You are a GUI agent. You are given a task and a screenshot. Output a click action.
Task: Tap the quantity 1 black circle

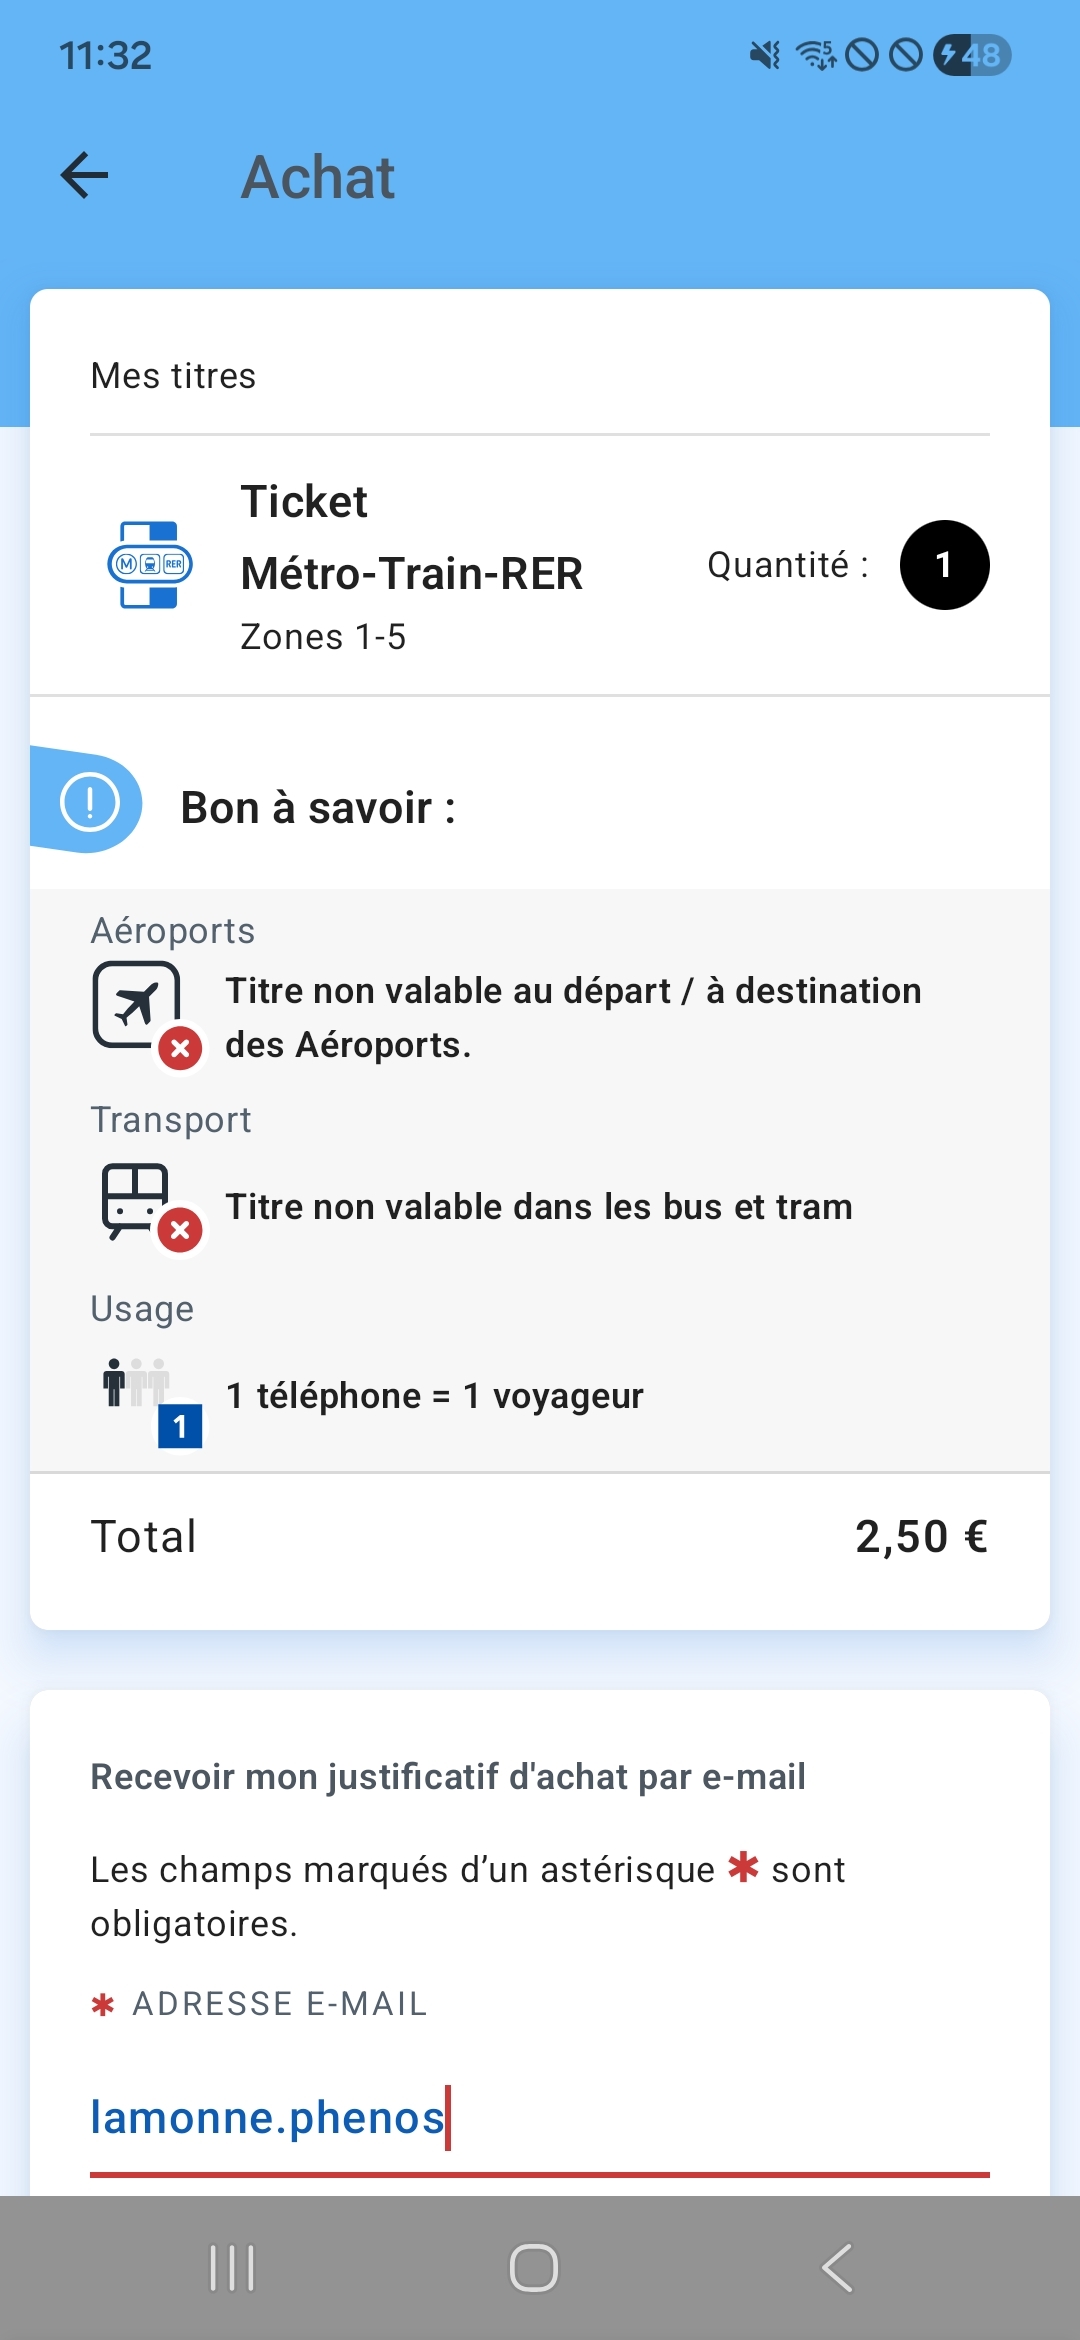point(944,565)
